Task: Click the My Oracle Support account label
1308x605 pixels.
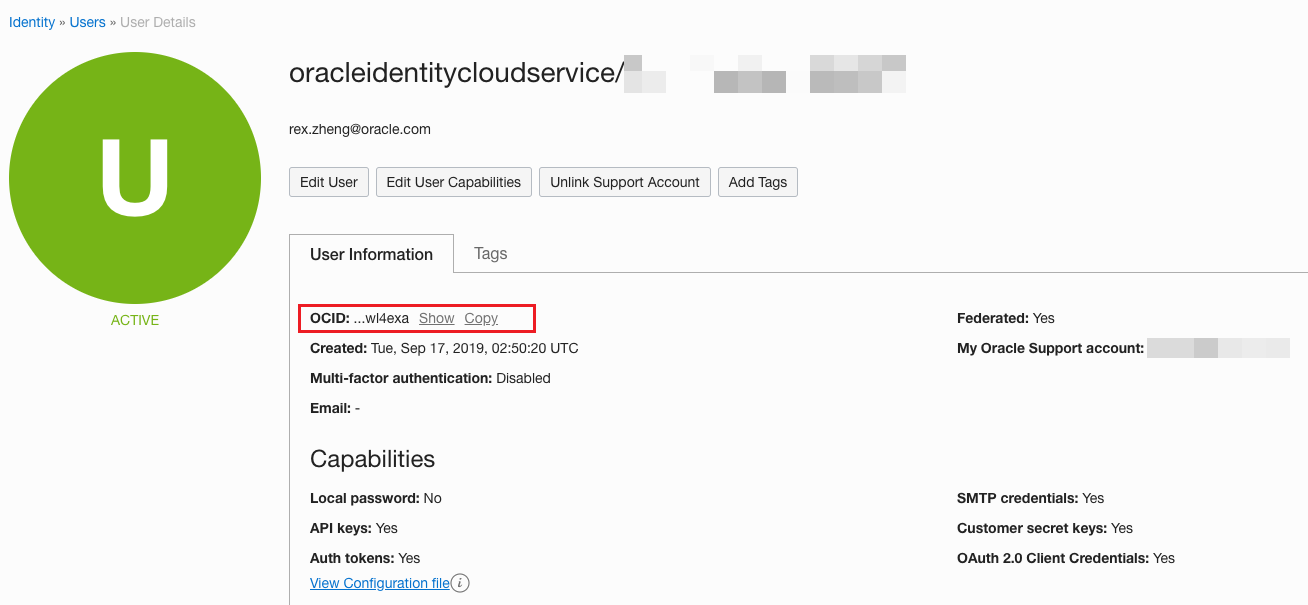Action: pyautogui.click(x=1050, y=348)
